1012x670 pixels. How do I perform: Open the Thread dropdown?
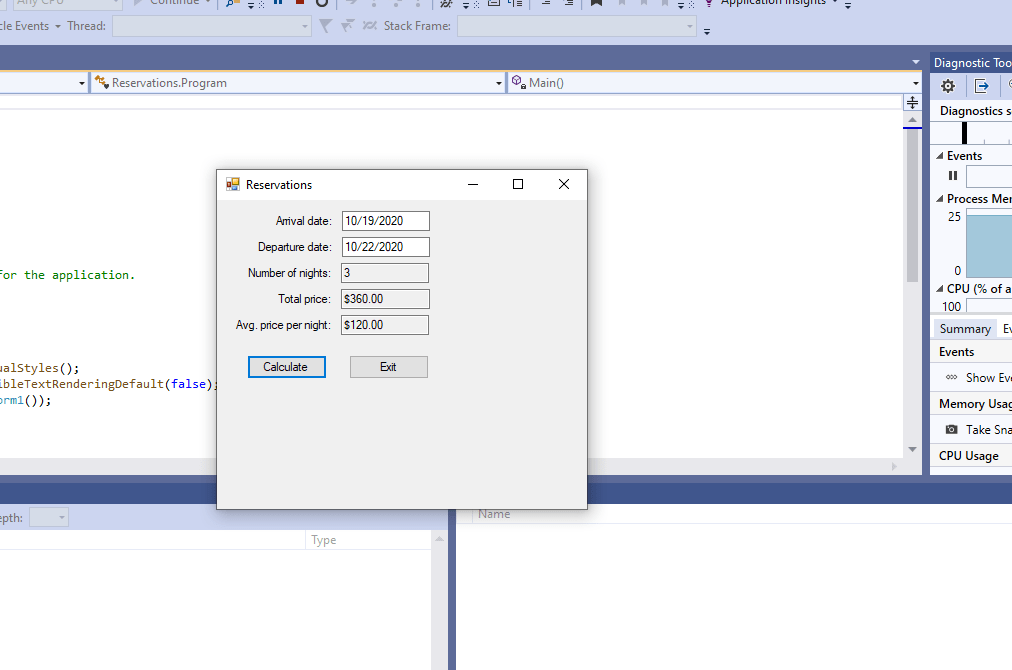(305, 26)
